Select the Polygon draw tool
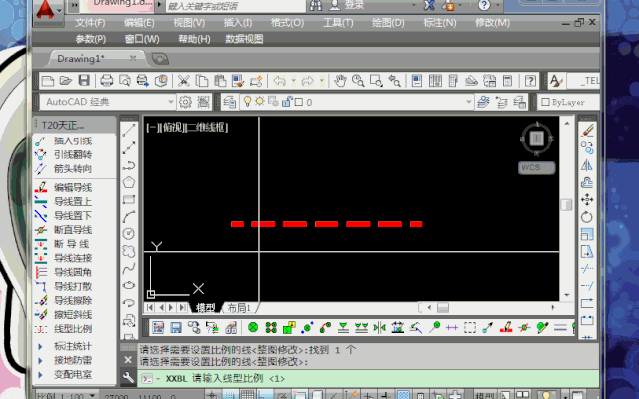639x399 pixels. coord(129,182)
